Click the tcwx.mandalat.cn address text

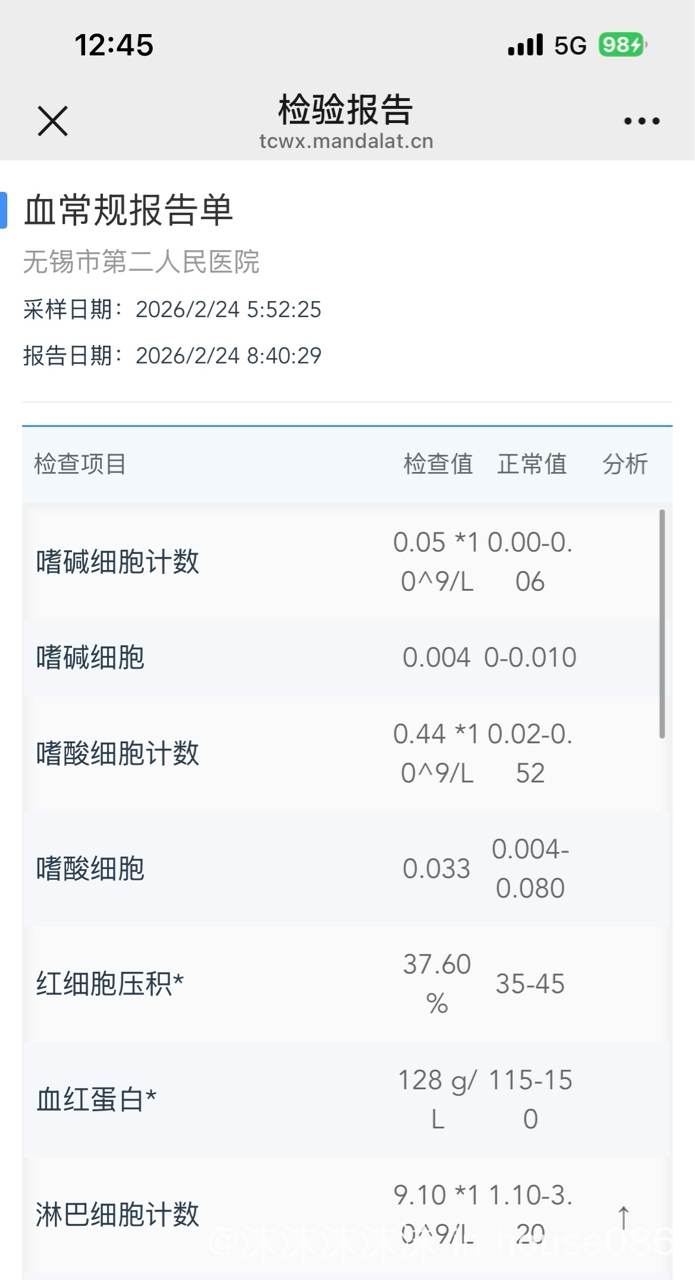(346, 141)
